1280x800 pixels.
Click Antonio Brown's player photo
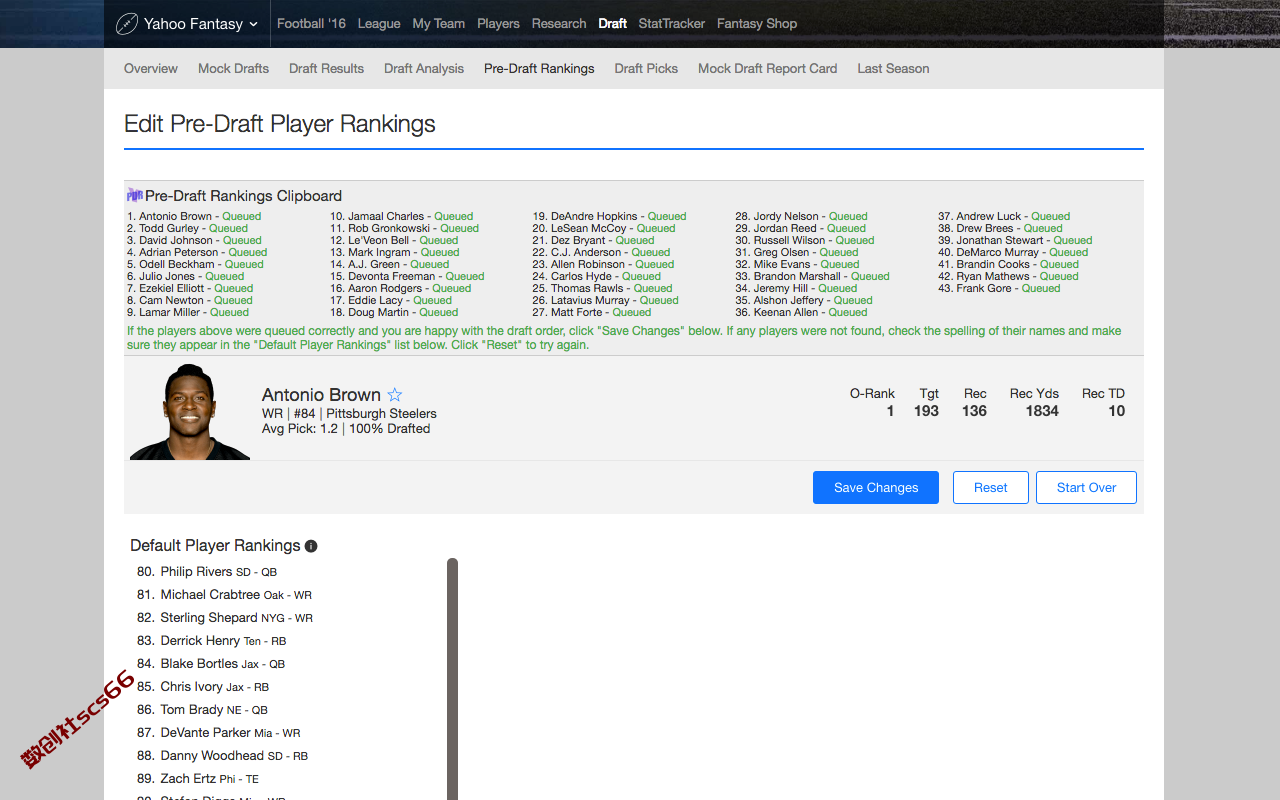(x=190, y=412)
